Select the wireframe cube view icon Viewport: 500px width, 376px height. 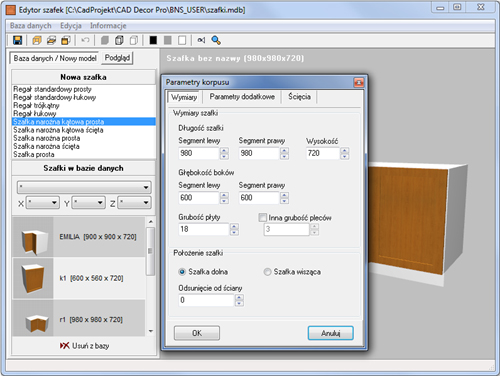119,40
